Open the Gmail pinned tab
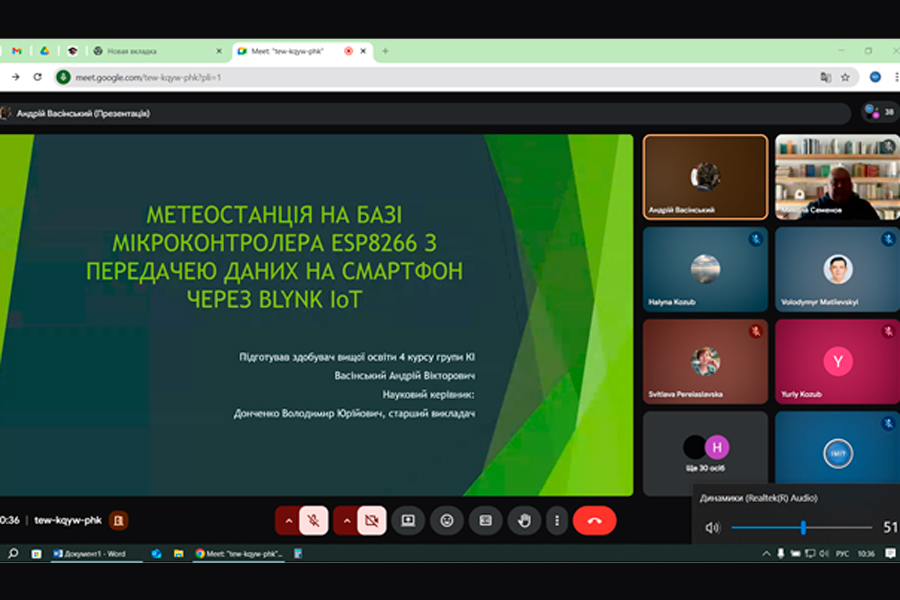Image resolution: width=900 pixels, height=600 pixels. [x=17, y=51]
